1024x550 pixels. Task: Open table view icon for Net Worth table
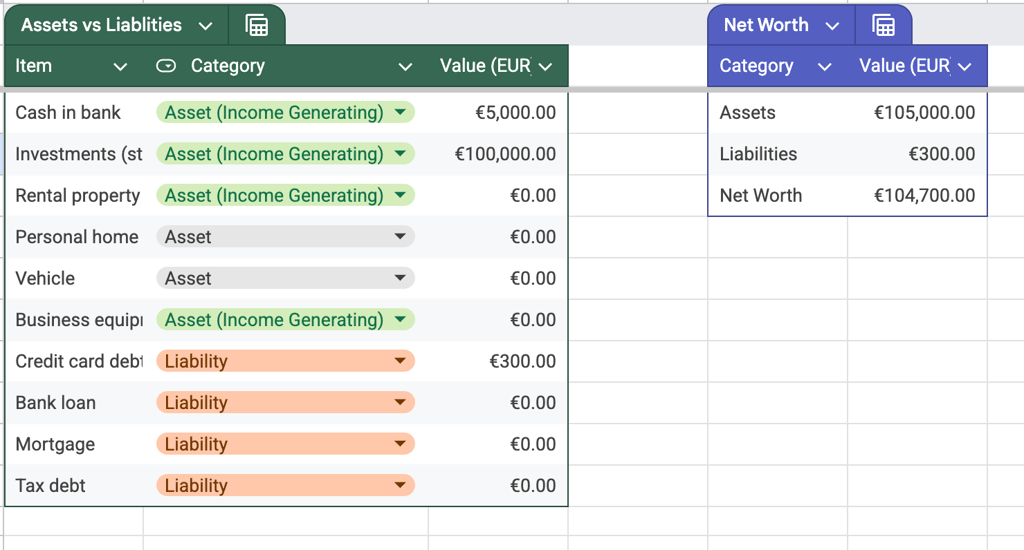883,25
